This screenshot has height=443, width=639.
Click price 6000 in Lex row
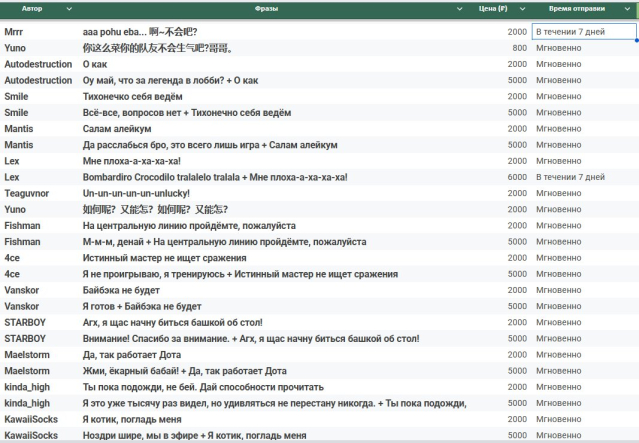[517, 177]
